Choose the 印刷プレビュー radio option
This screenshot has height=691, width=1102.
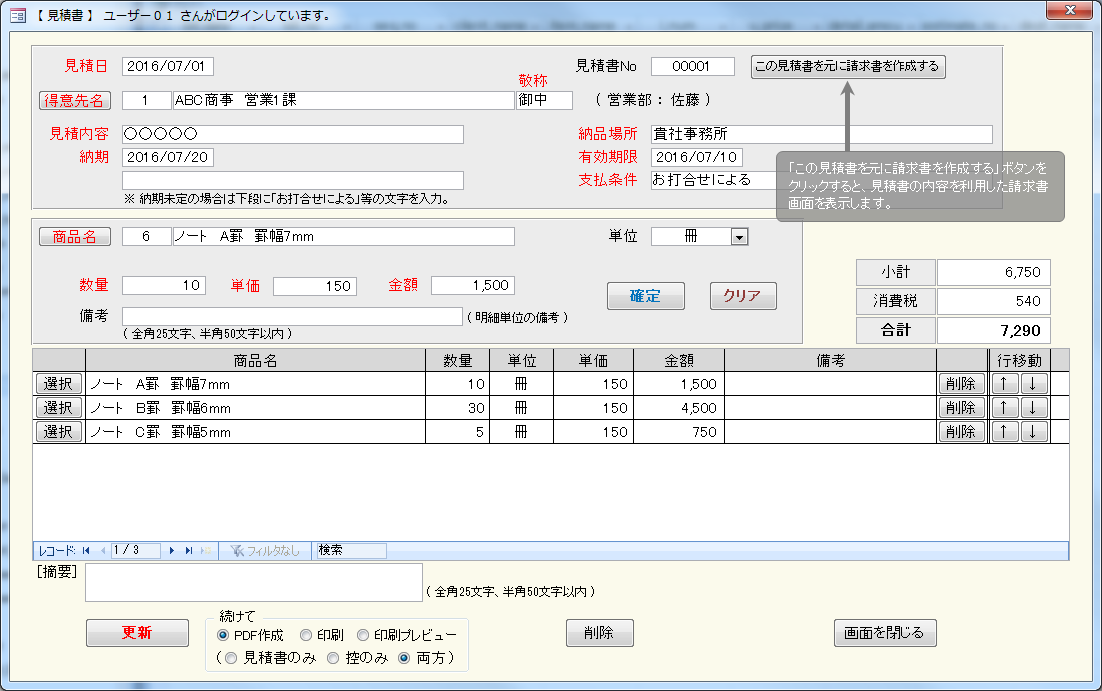pyautogui.click(x=363, y=635)
